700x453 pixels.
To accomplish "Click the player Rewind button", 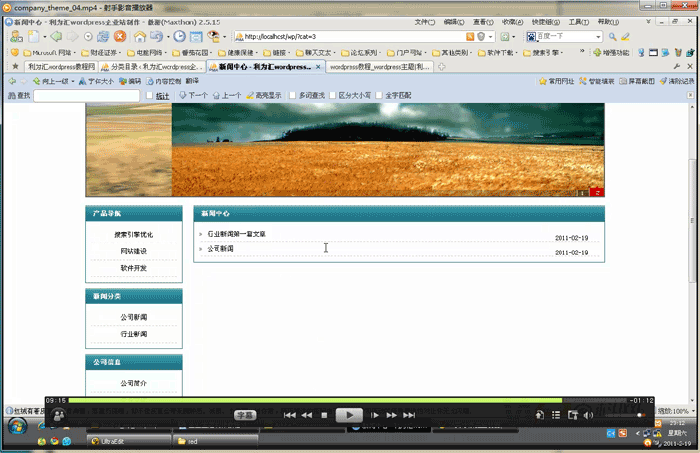I will (307, 416).
